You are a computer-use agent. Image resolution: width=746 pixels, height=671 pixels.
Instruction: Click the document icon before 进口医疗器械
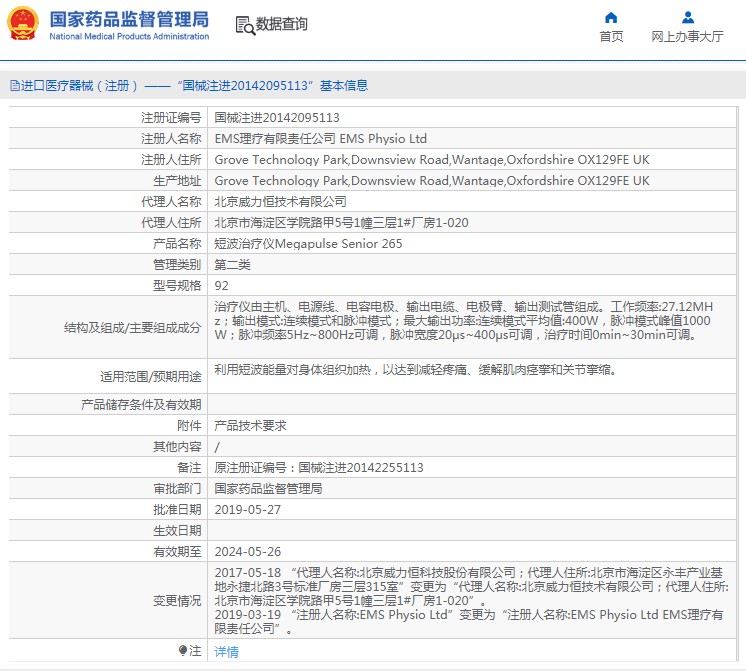tap(15, 86)
